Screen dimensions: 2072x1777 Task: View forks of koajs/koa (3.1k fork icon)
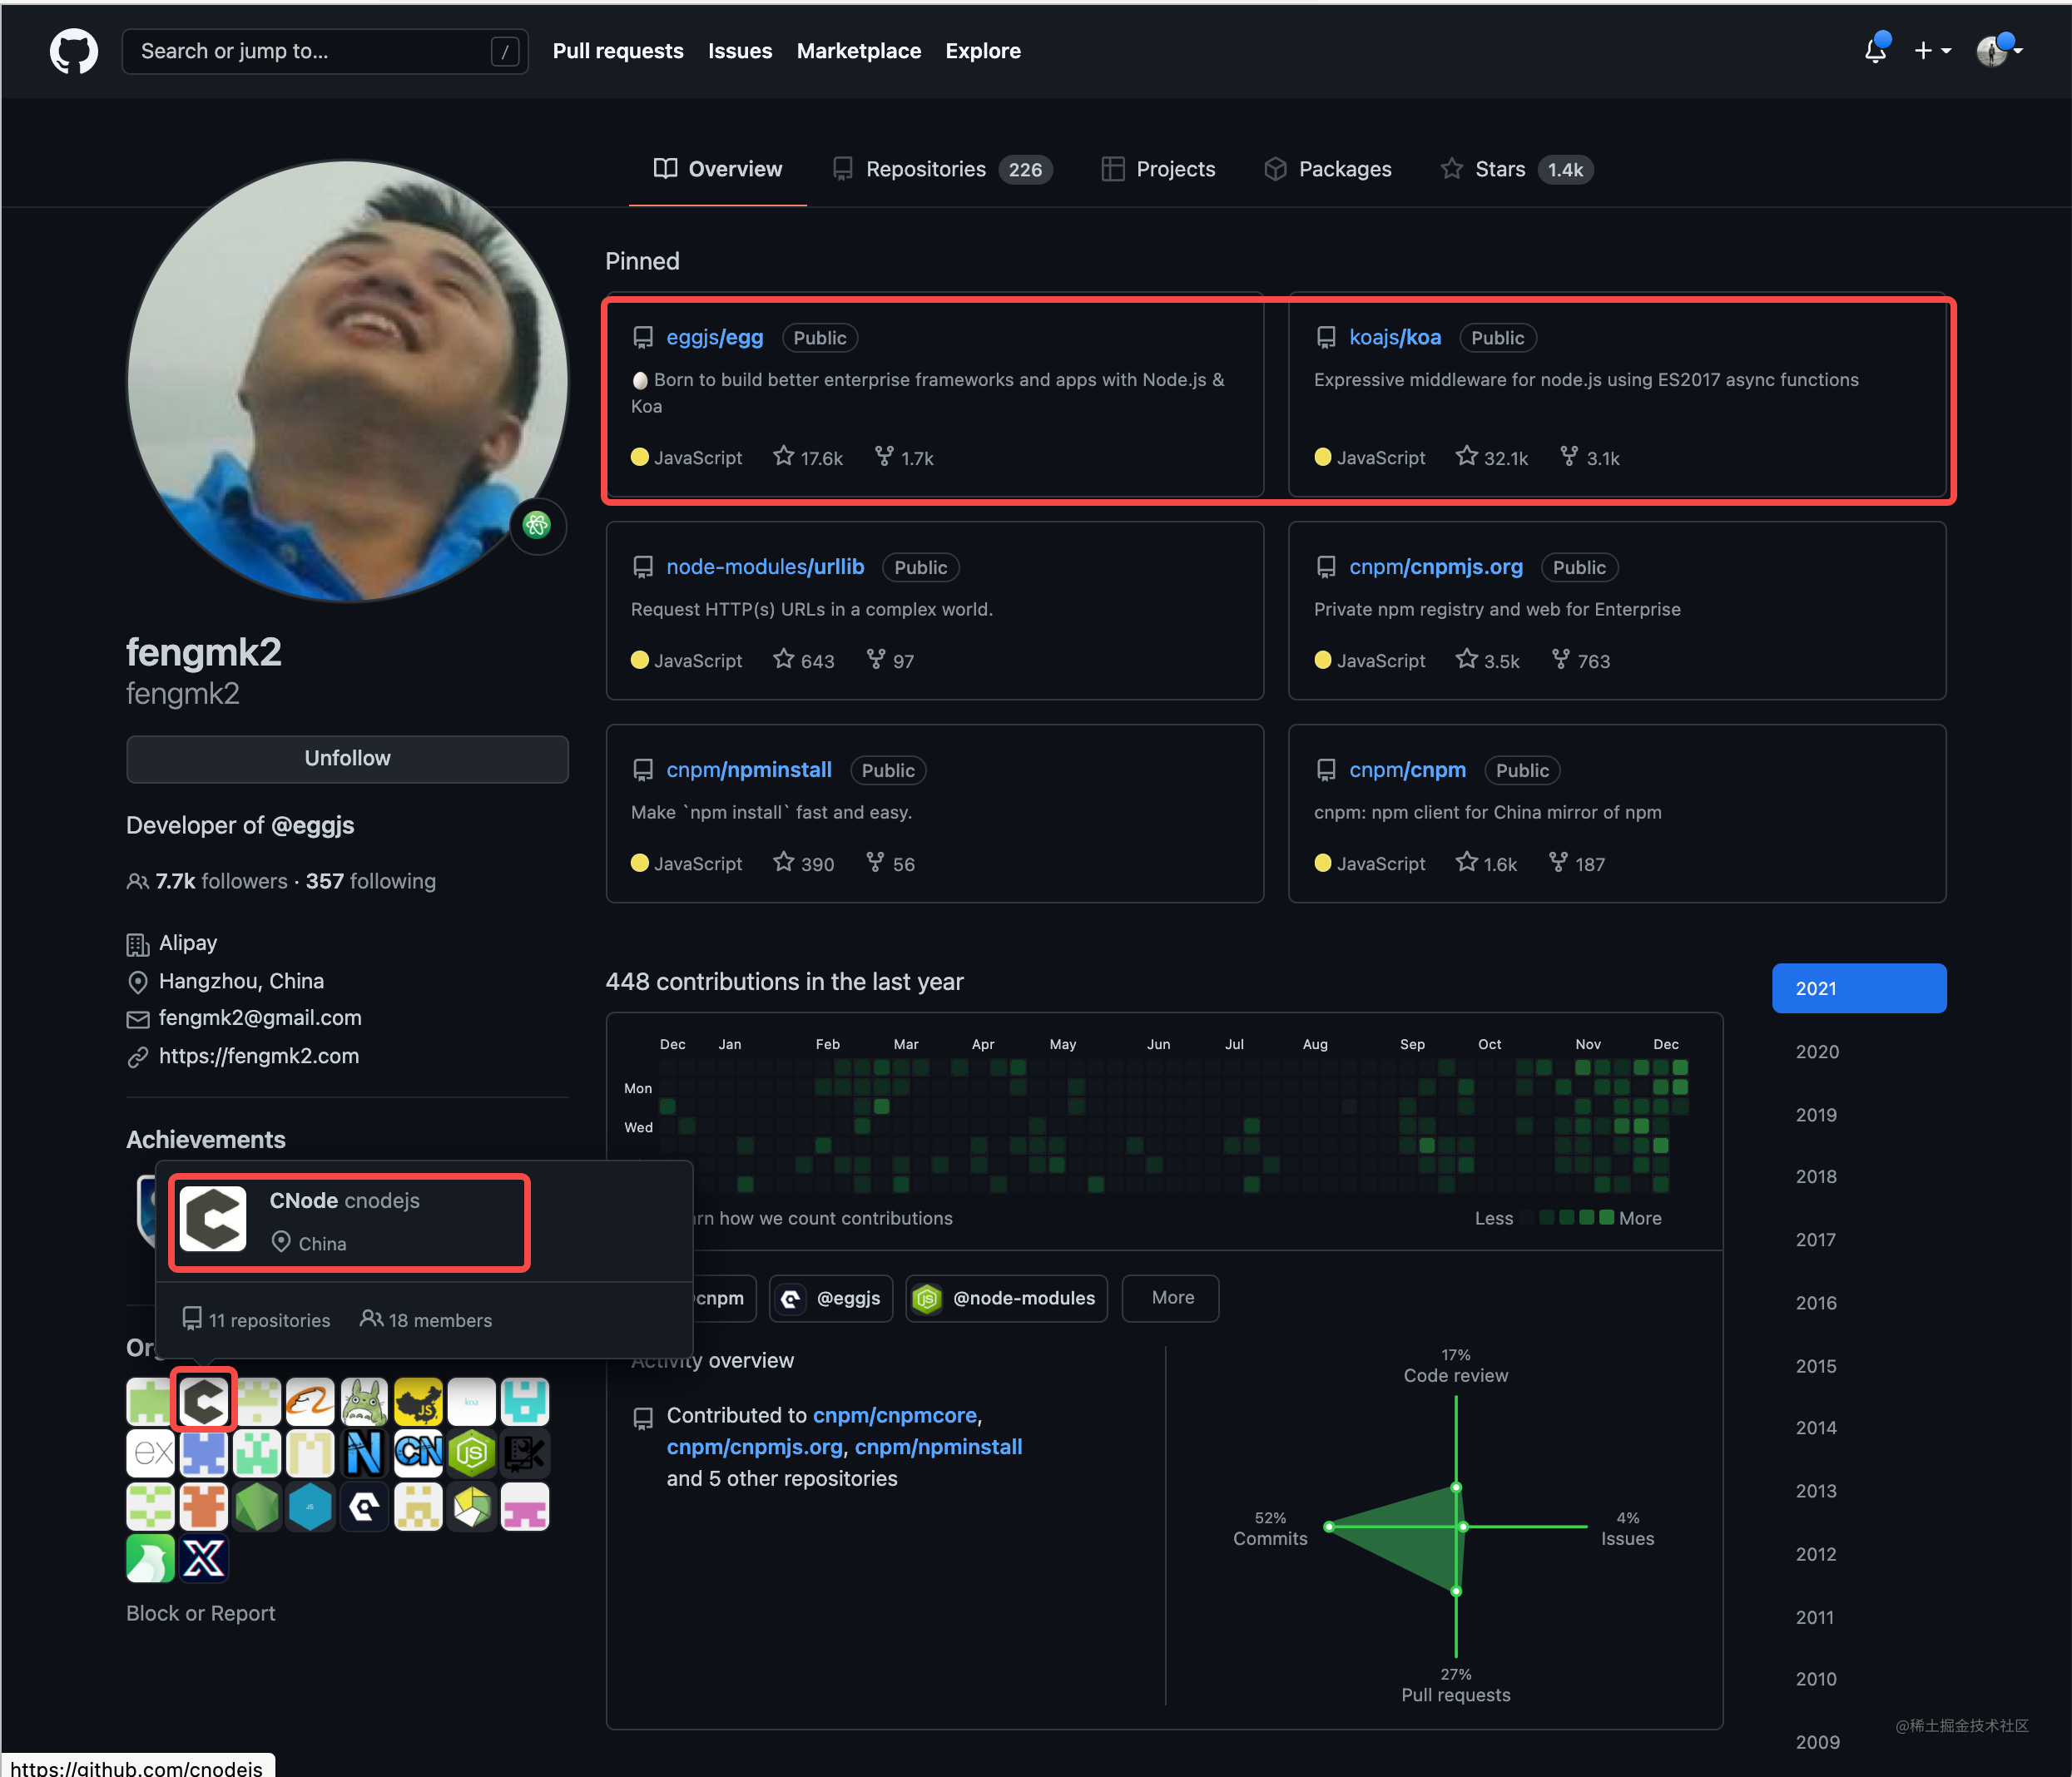pyautogui.click(x=1590, y=457)
